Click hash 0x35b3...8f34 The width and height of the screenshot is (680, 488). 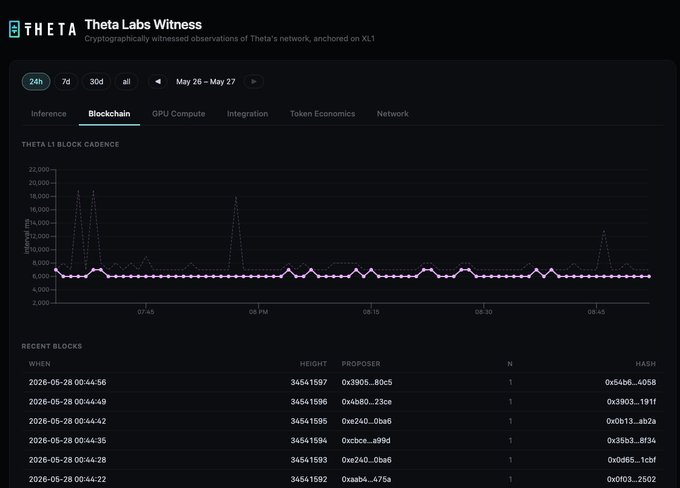(631, 440)
